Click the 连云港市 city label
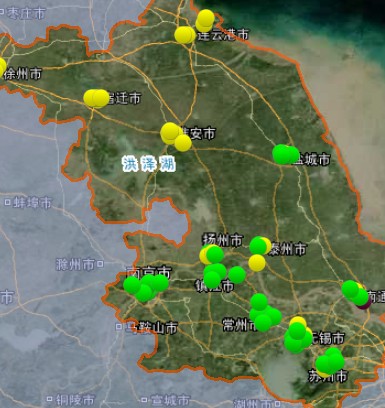 click(223, 35)
